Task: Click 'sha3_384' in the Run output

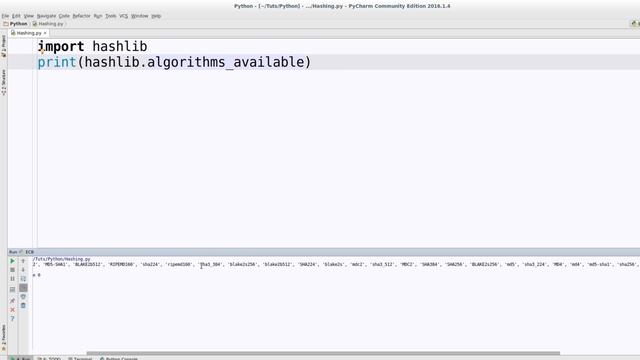Action: click(x=211, y=264)
